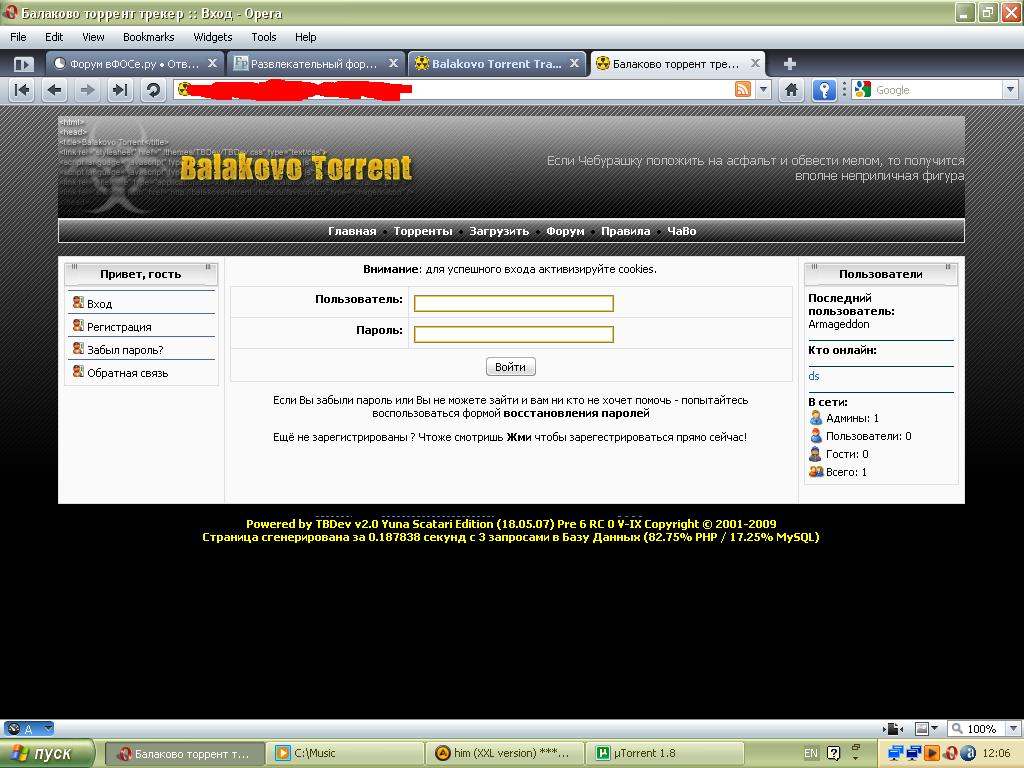1024x768 pixels.
Task: Click the Торренты navigation link
Action: pyautogui.click(x=422, y=231)
